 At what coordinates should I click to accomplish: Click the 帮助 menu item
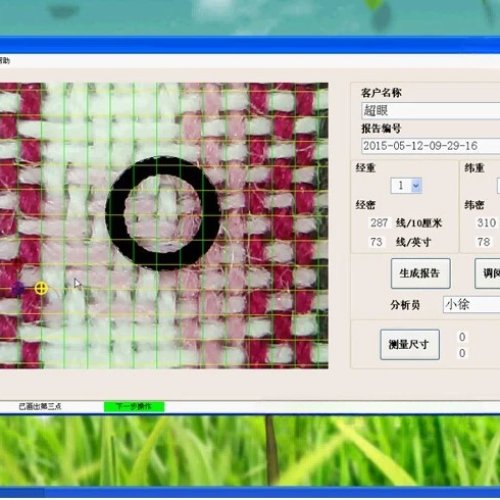pos(4,60)
